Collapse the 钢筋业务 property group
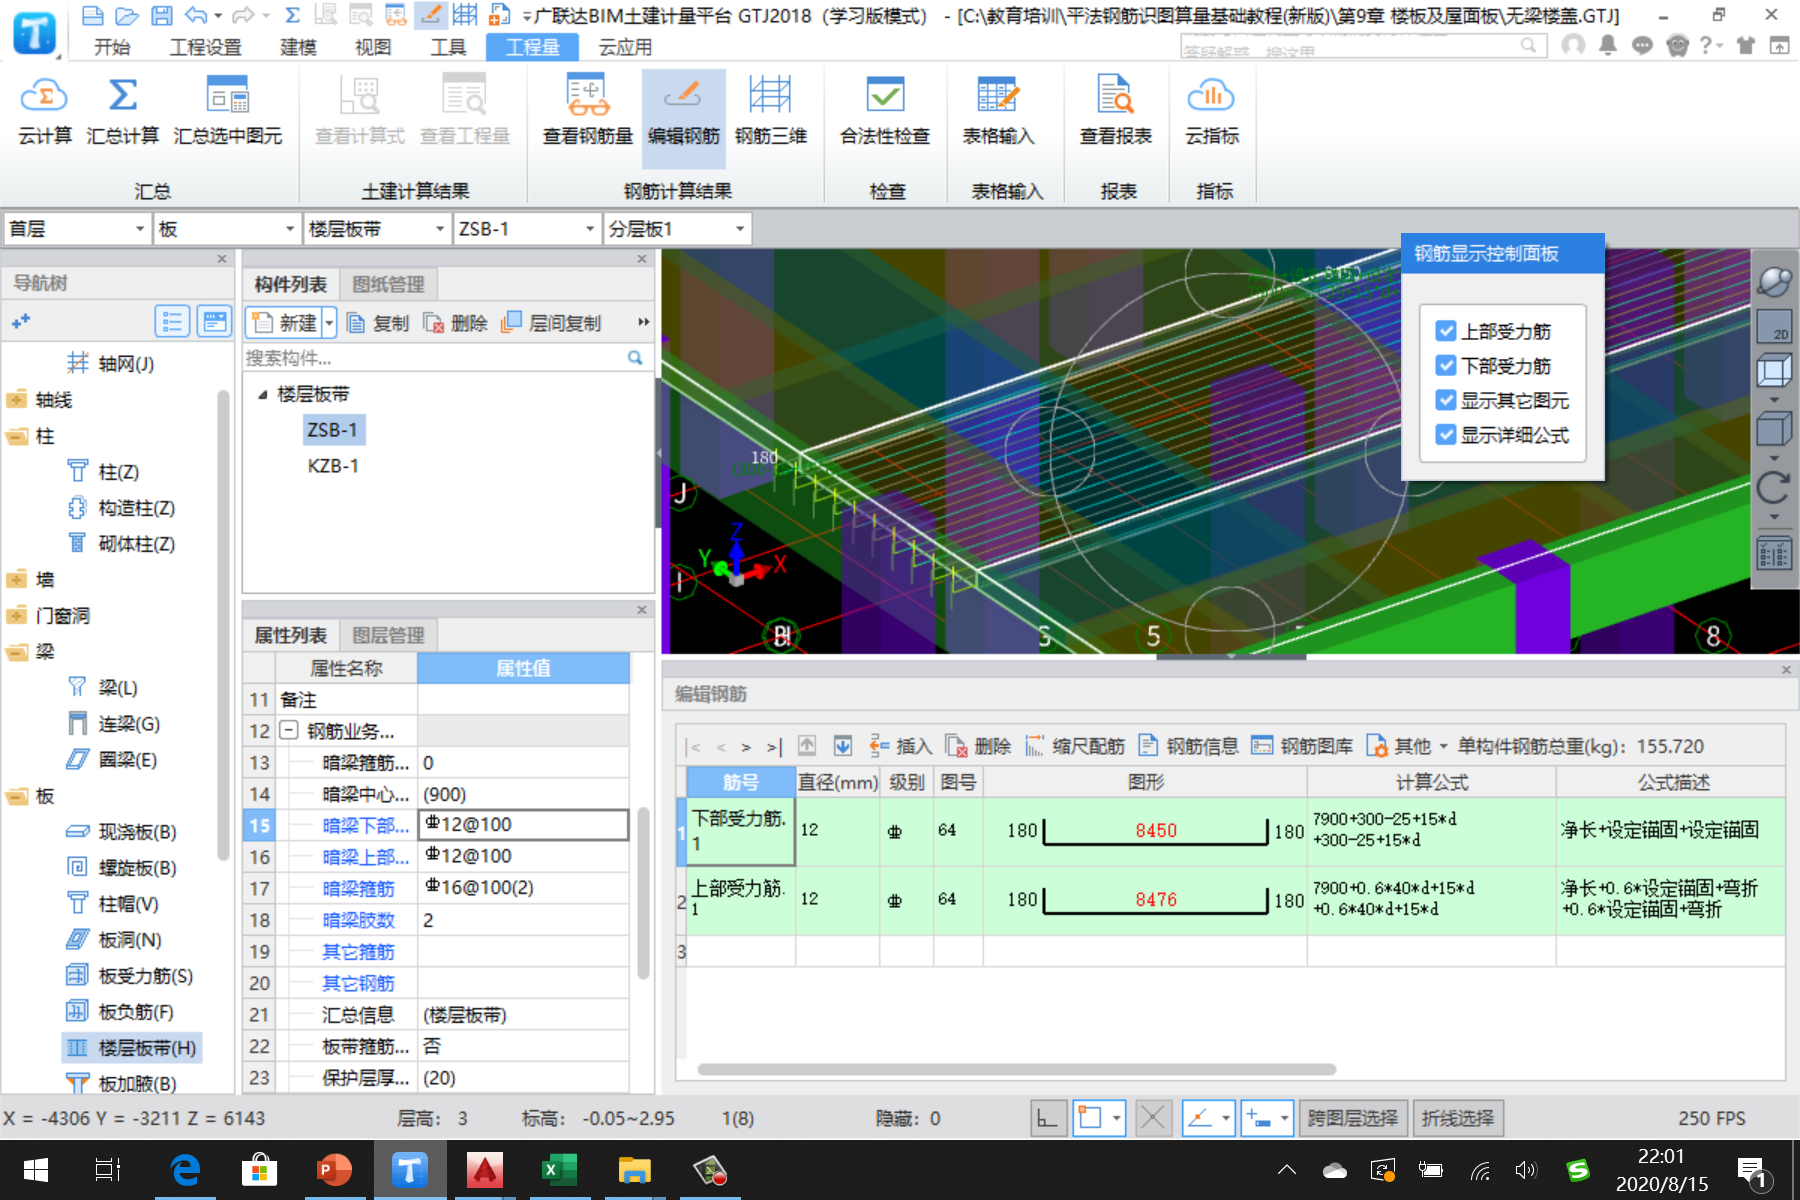The height and width of the screenshot is (1200, 1800). click(x=289, y=731)
